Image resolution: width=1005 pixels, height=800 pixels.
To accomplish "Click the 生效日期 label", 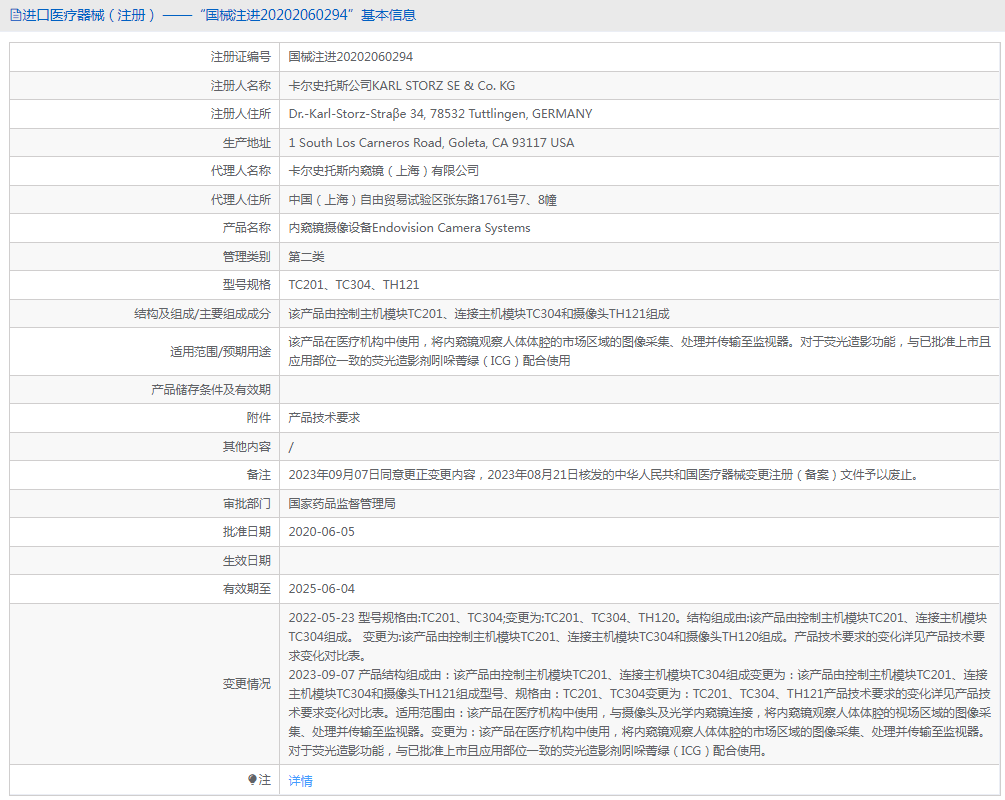I will click(x=247, y=561).
